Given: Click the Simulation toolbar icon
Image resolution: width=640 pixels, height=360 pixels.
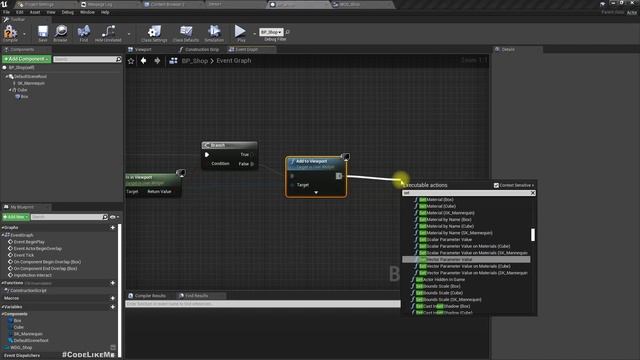Looking at the screenshot, I should (214, 33).
